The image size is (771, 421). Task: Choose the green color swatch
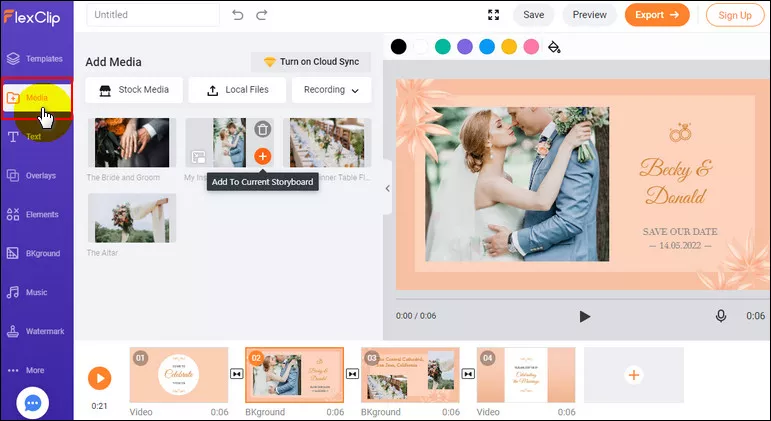pyautogui.click(x=443, y=47)
